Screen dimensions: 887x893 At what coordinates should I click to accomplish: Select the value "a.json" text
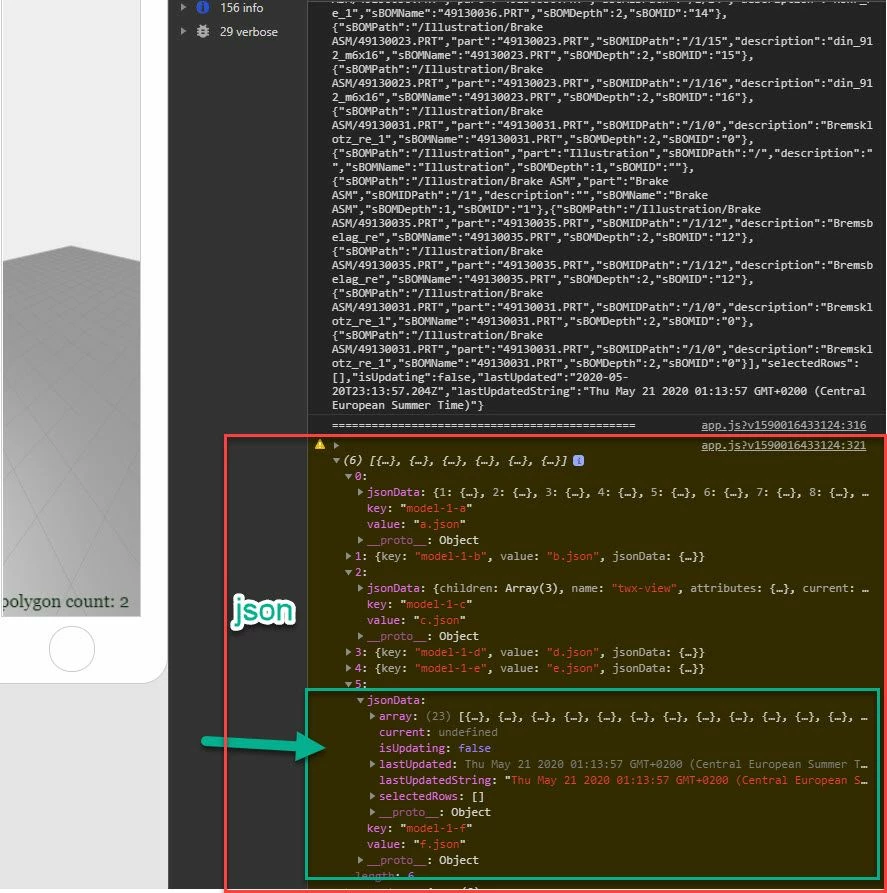tap(439, 524)
